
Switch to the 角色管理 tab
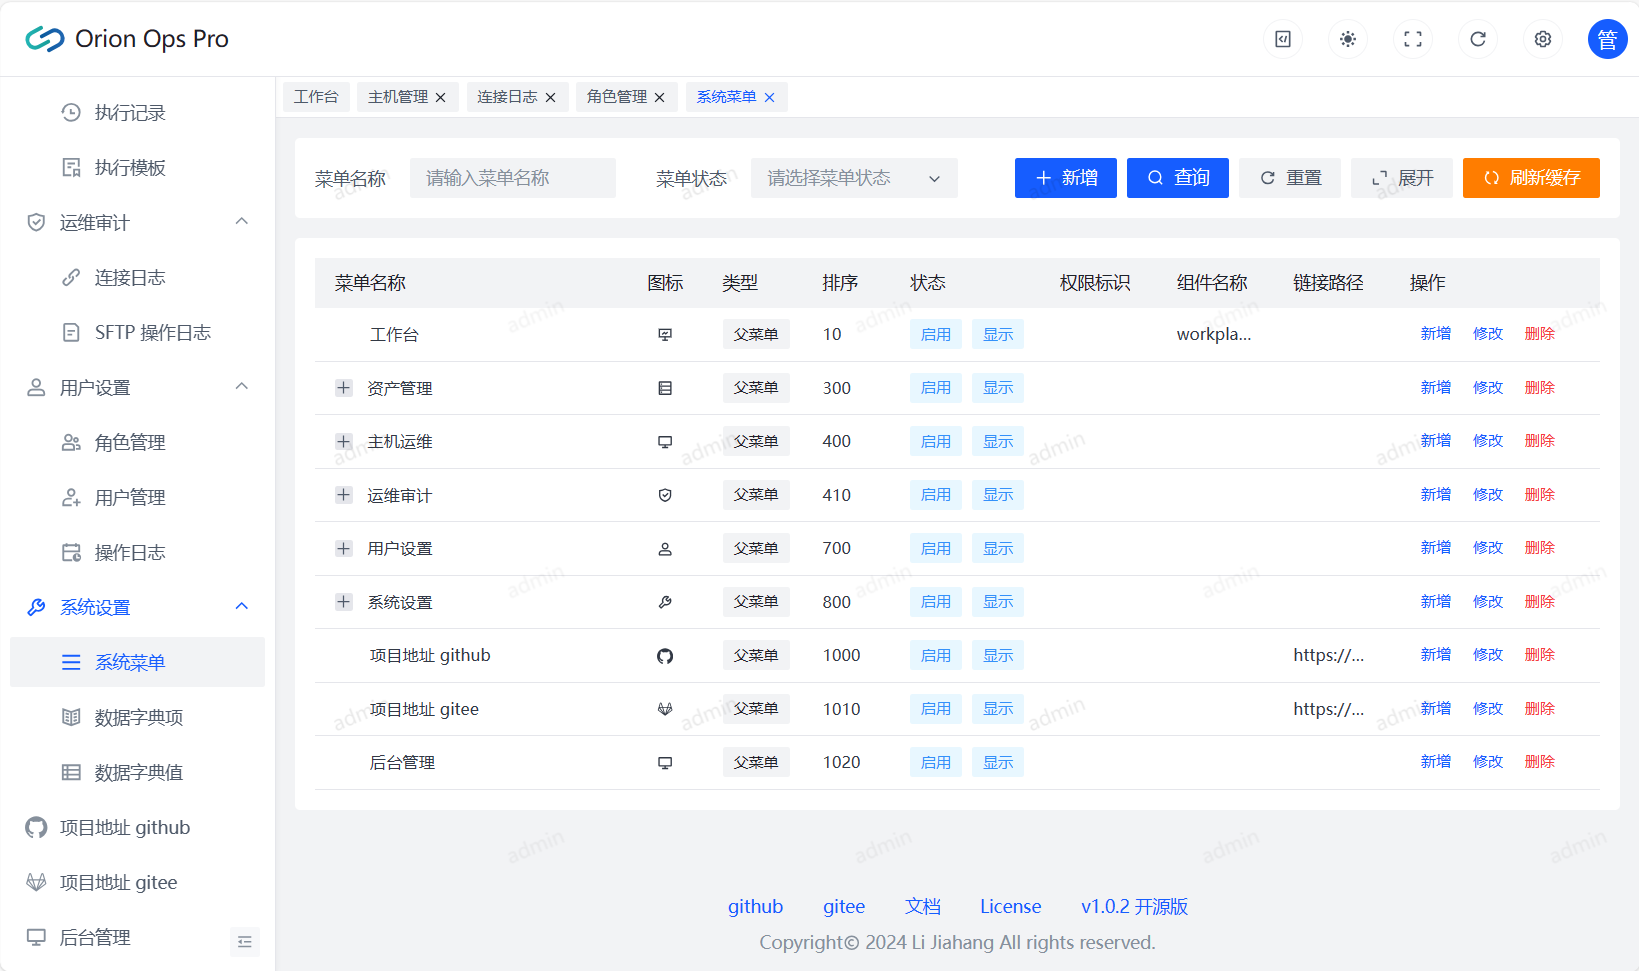click(x=616, y=97)
